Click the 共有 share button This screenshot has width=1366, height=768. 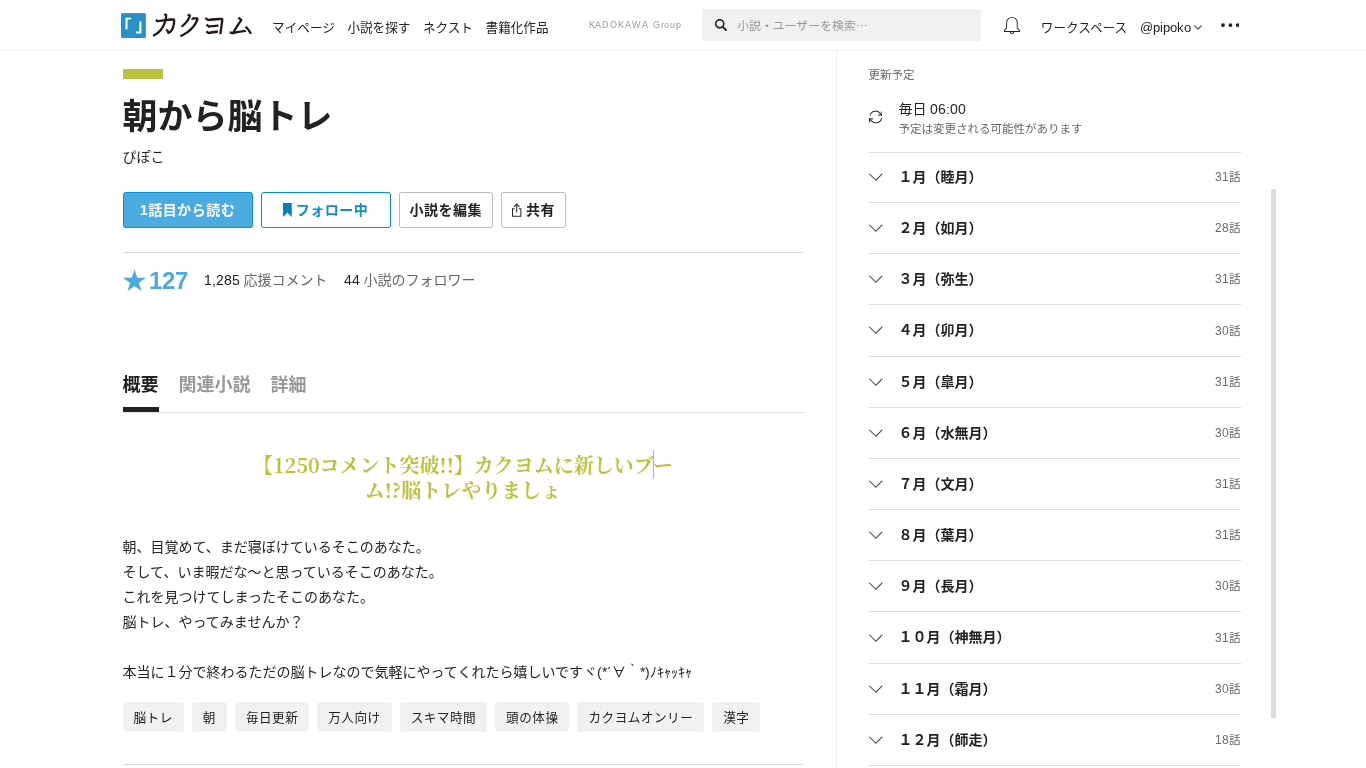(x=533, y=210)
